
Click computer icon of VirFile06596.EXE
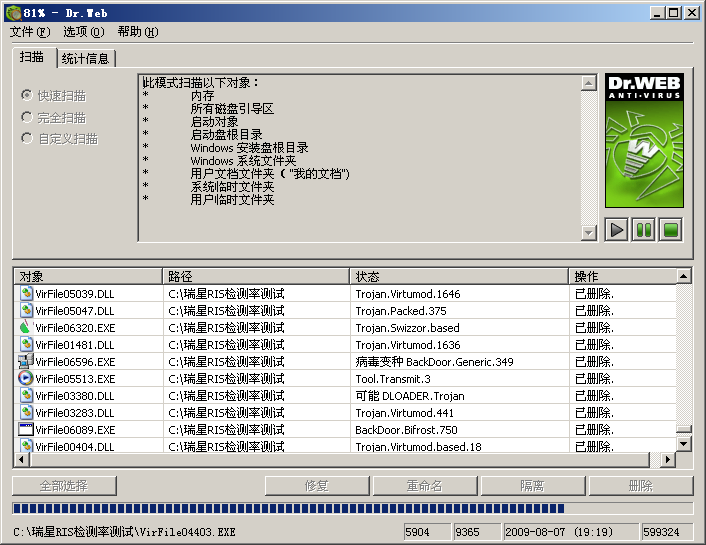point(26,362)
